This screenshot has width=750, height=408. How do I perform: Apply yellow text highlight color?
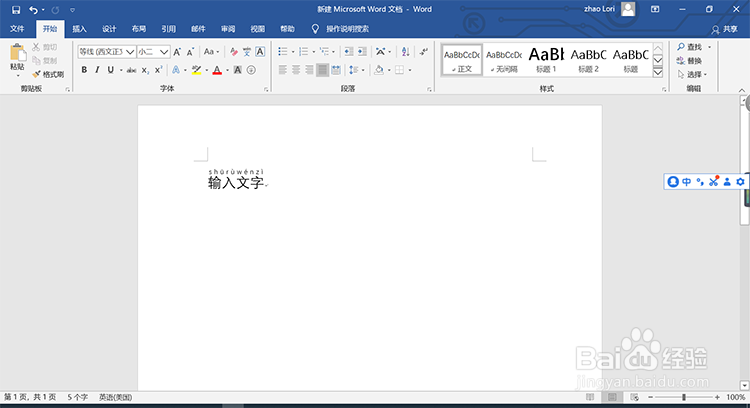coord(196,70)
